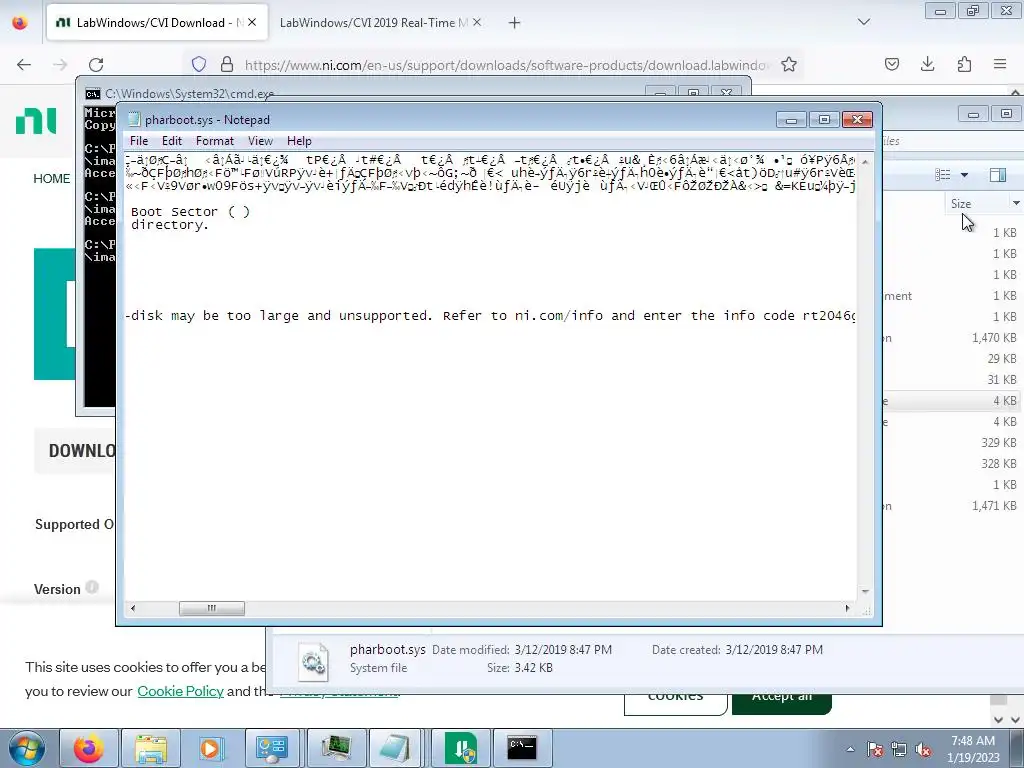The image size is (1024, 768).
Task: Select the 1,470 KB file row
Action: (x=952, y=338)
